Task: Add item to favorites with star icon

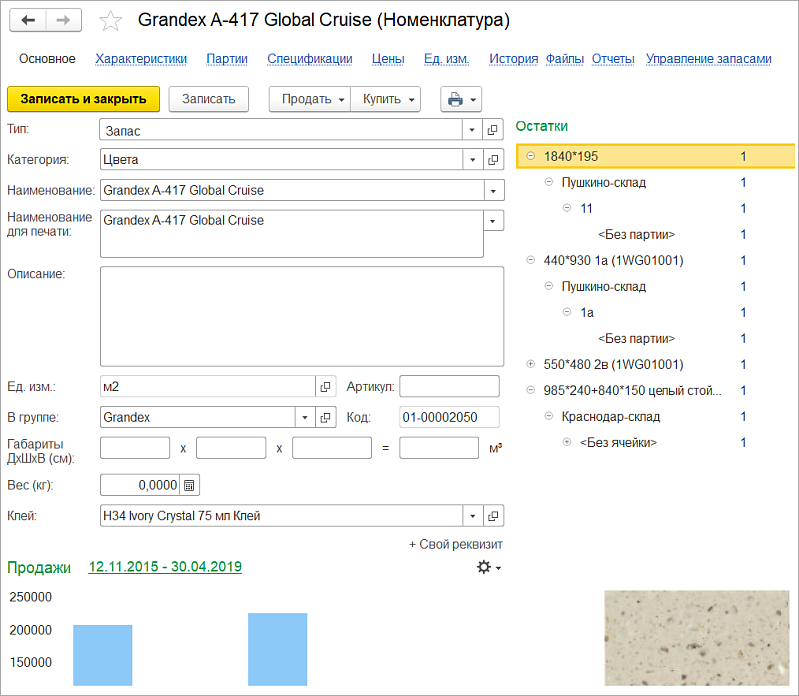Action: click(110, 21)
